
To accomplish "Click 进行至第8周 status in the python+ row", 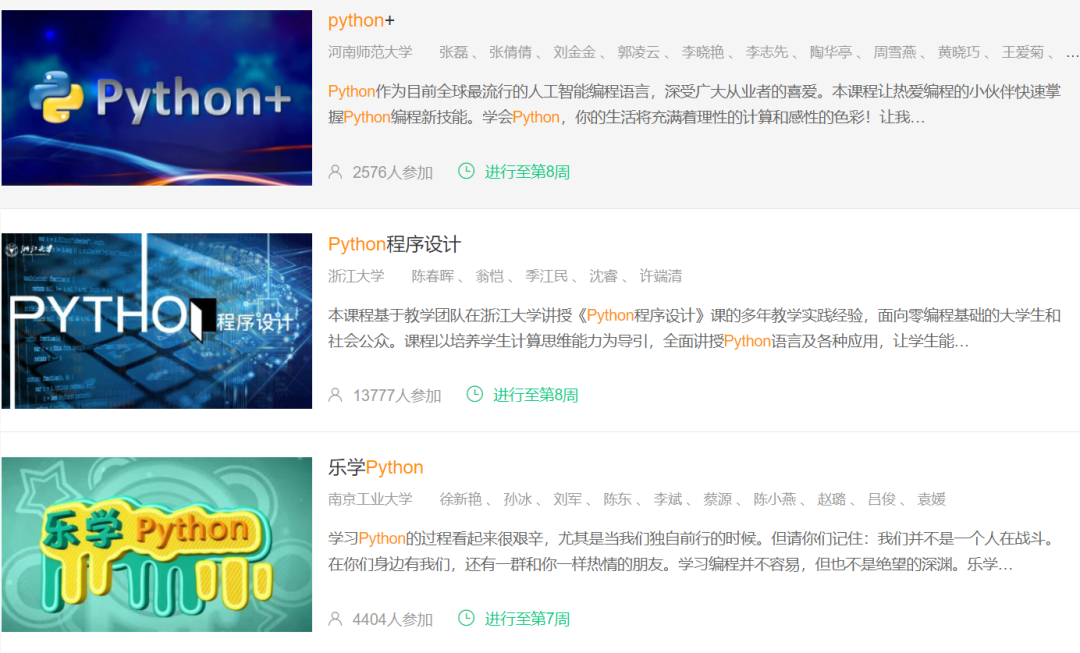I will point(527,172).
